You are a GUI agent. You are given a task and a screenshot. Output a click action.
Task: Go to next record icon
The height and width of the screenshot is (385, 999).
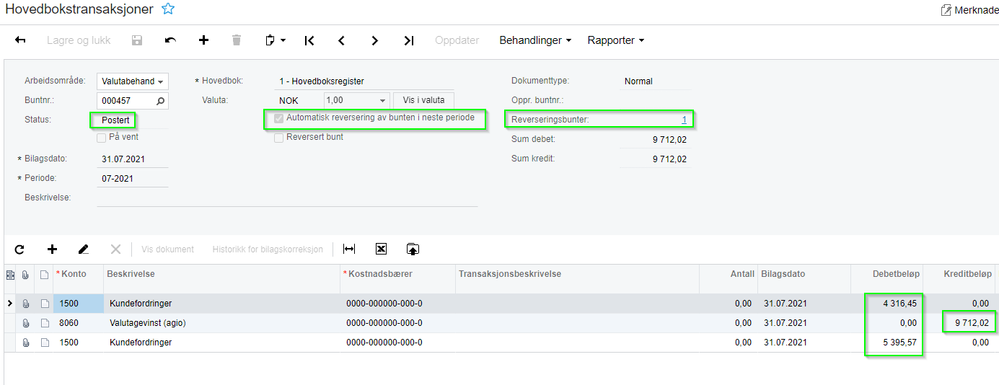pos(375,40)
